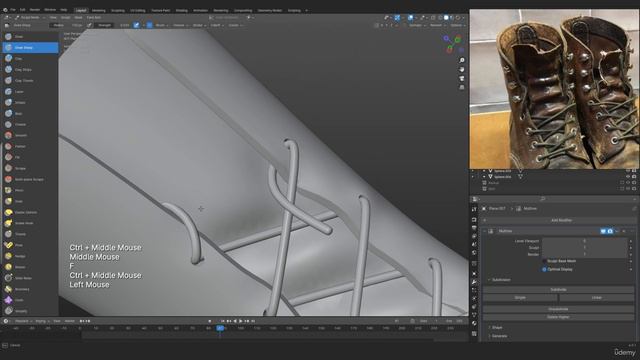Screen dimensions: 640x360
Task: Select the Flatten brush
Action: coord(31,147)
